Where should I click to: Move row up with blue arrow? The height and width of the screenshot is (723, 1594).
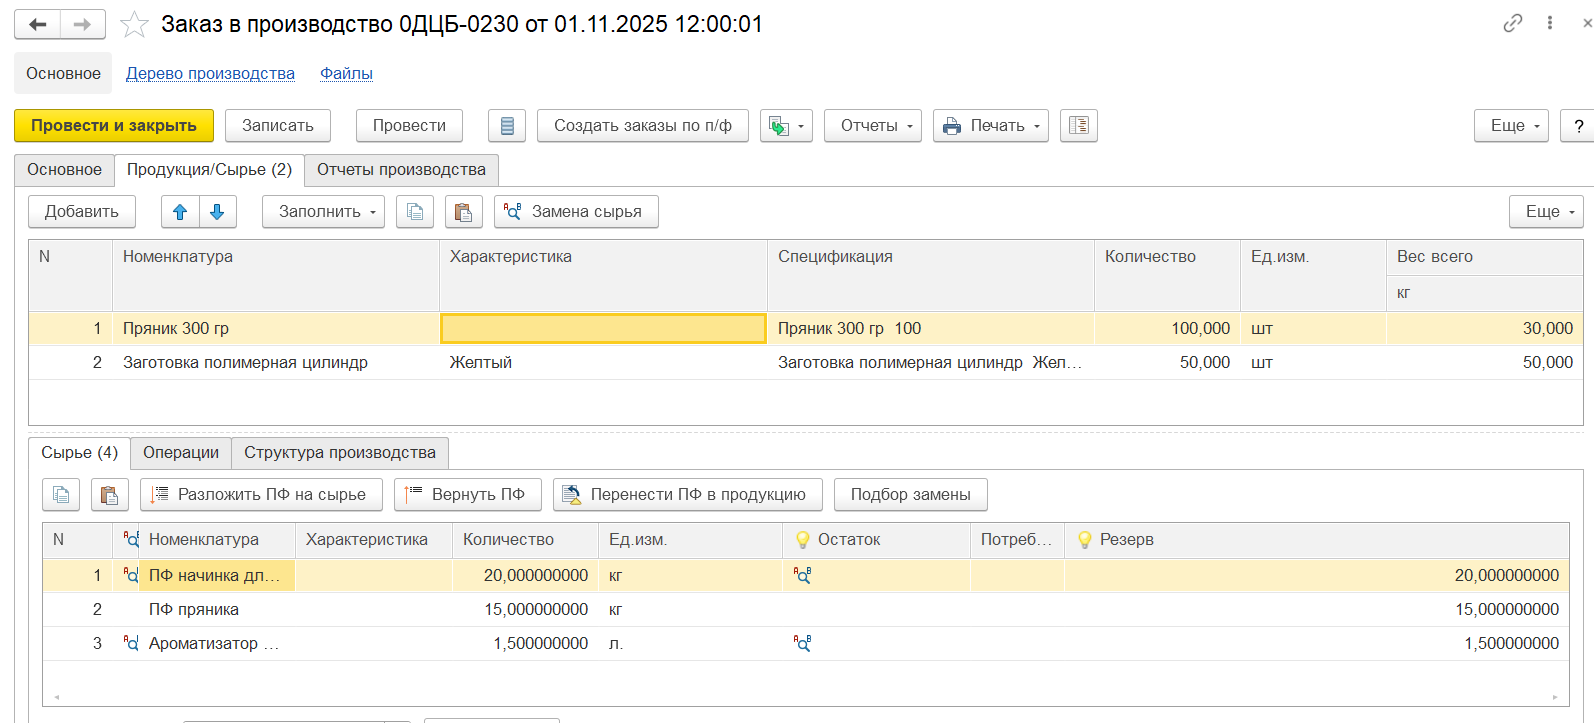(180, 212)
